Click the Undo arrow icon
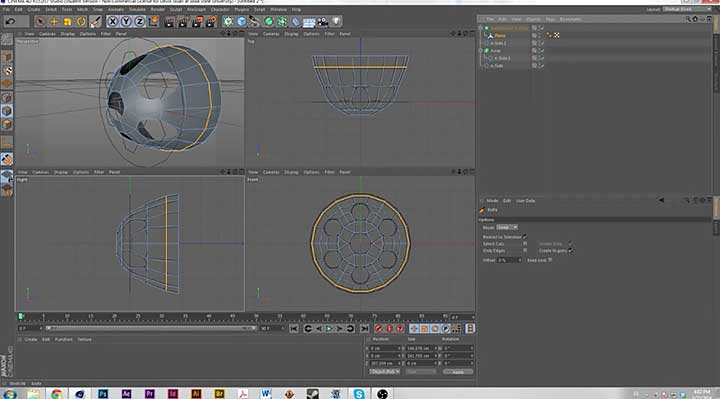Image resolution: width=720 pixels, height=399 pixels. pos(11,21)
